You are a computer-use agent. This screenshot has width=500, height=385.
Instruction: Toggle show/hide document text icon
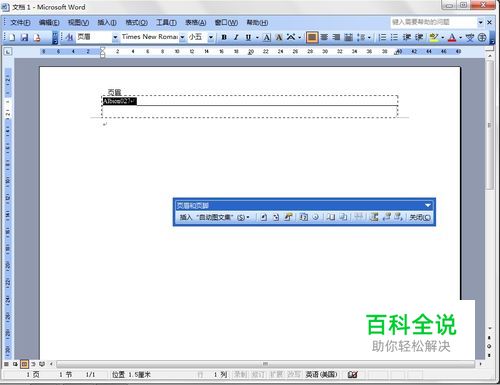(x=343, y=217)
